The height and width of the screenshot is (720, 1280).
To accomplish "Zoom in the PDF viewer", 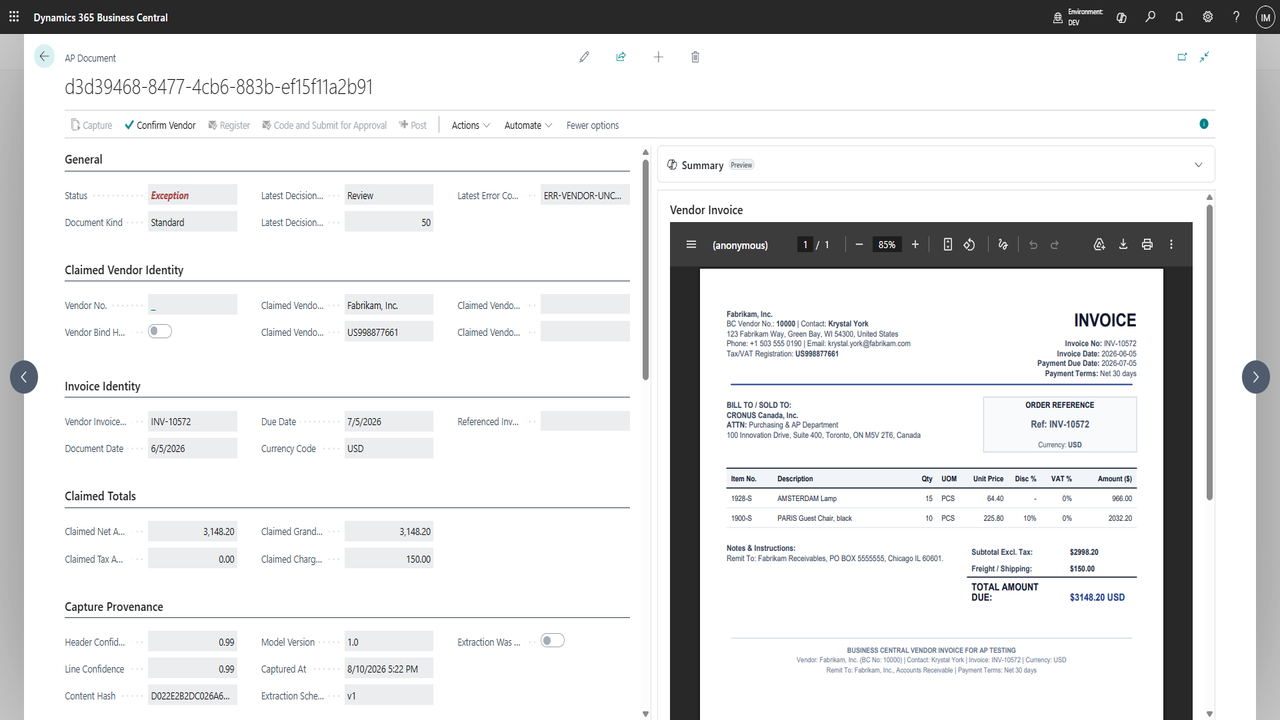I will click(x=915, y=244).
